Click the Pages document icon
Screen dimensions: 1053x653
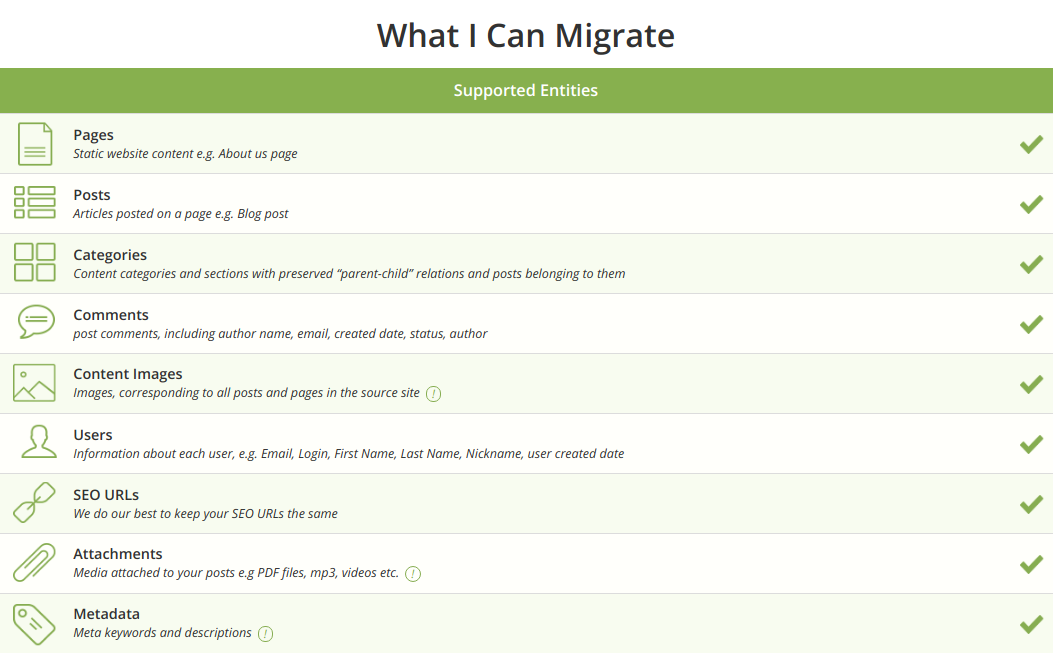35,144
